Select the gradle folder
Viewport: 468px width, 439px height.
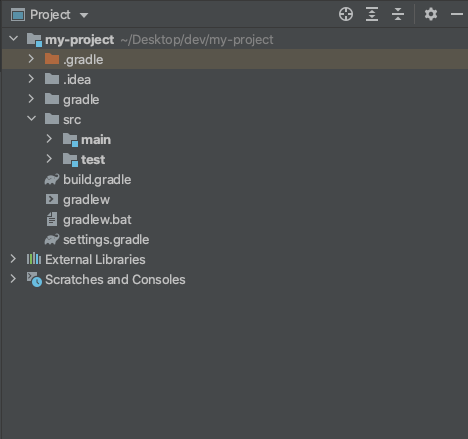(81, 100)
